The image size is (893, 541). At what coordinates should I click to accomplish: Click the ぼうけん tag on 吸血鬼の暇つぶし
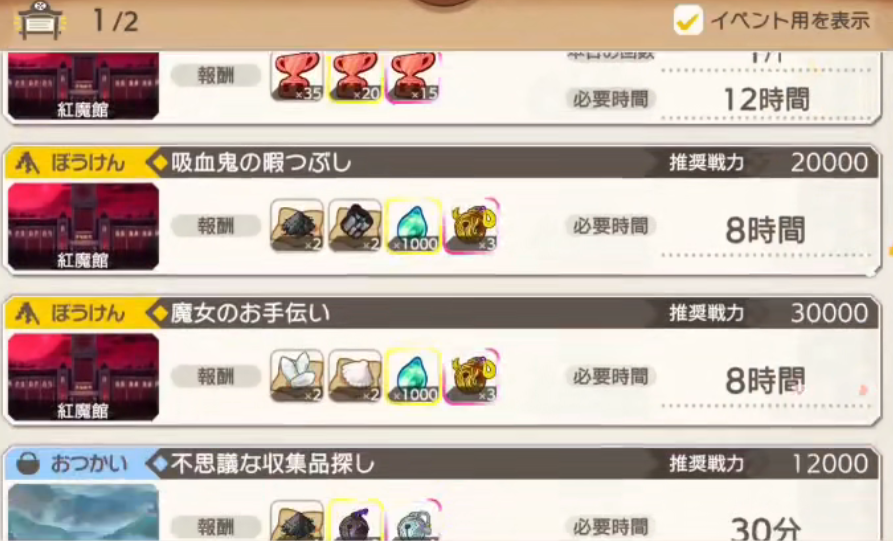click(71, 163)
